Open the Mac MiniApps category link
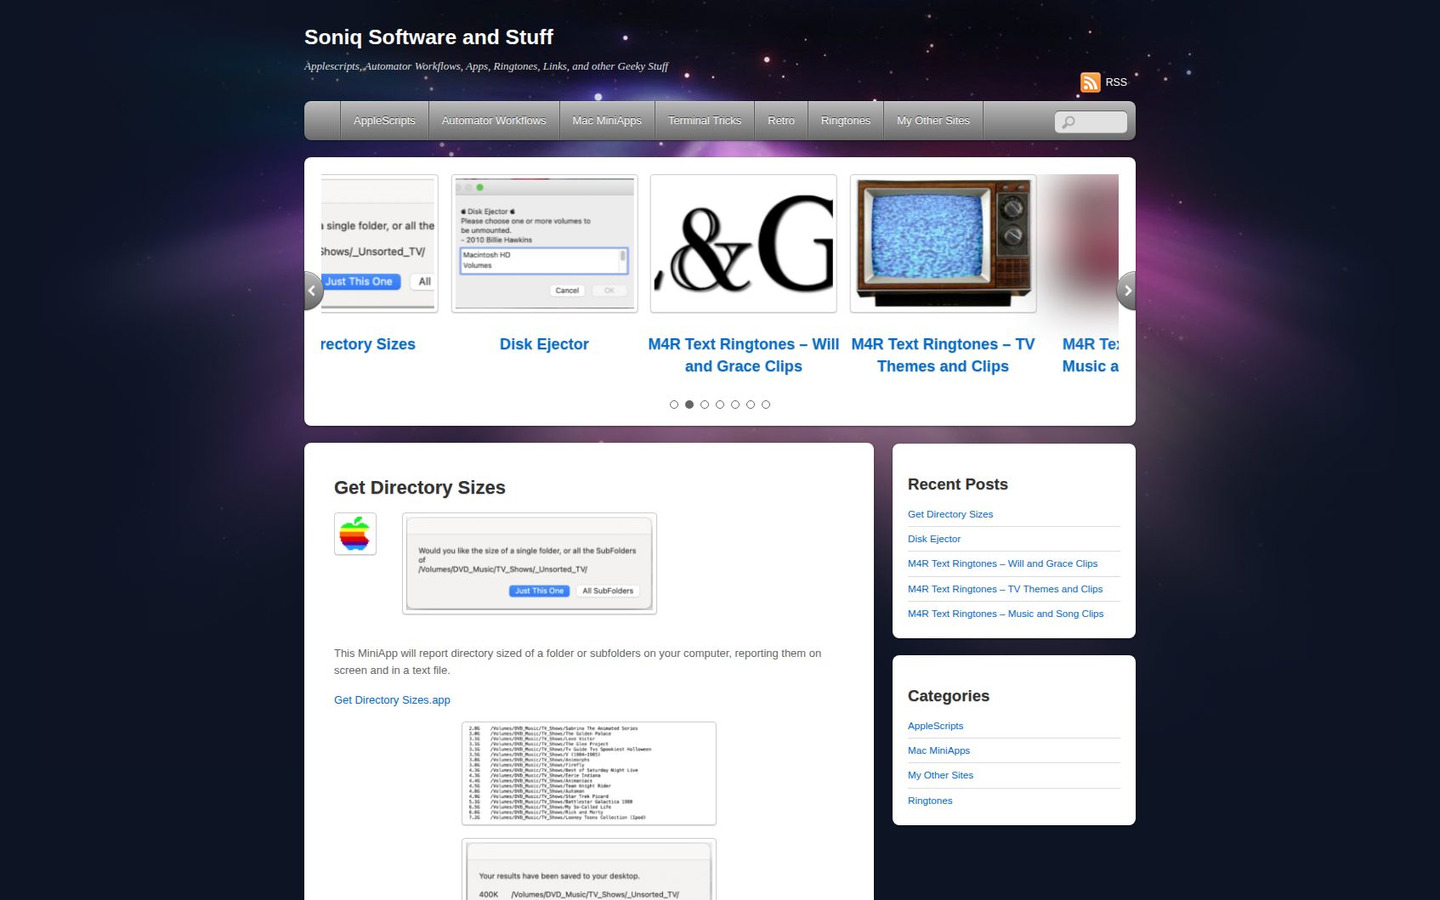Screen dimensions: 1440x900 (939, 751)
